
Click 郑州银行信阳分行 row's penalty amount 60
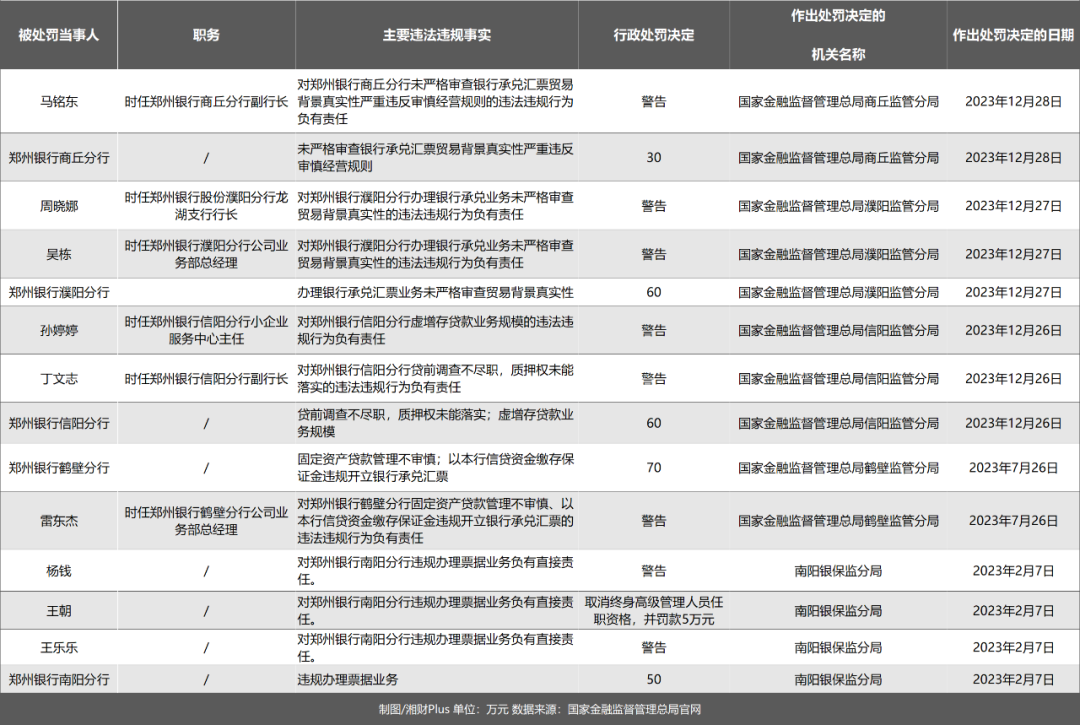[x=654, y=423]
